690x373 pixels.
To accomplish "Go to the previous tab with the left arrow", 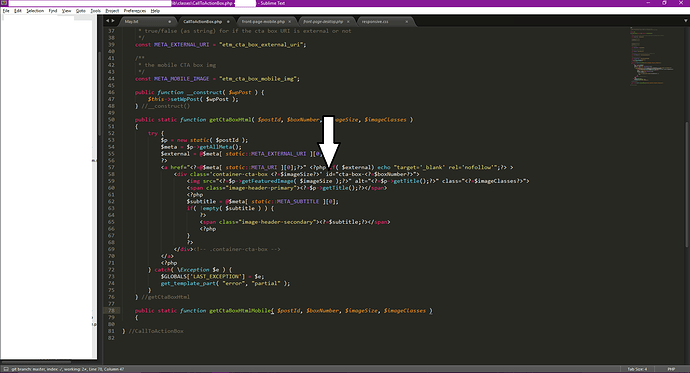I will tap(107, 21).
